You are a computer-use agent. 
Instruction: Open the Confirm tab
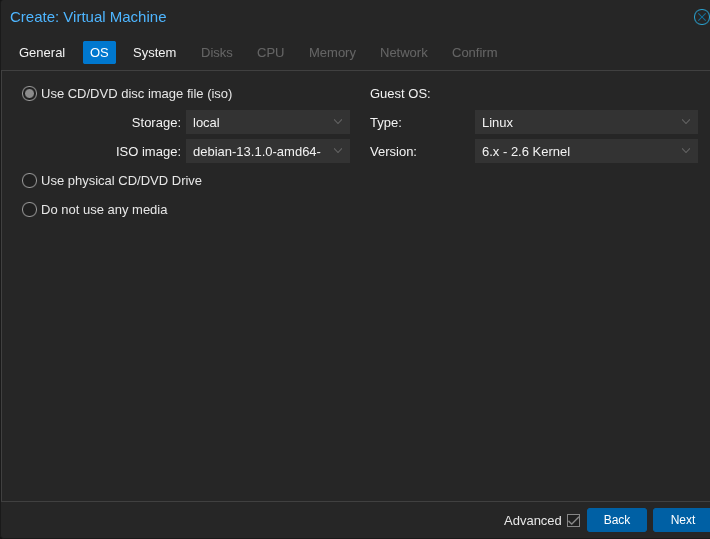474,52
